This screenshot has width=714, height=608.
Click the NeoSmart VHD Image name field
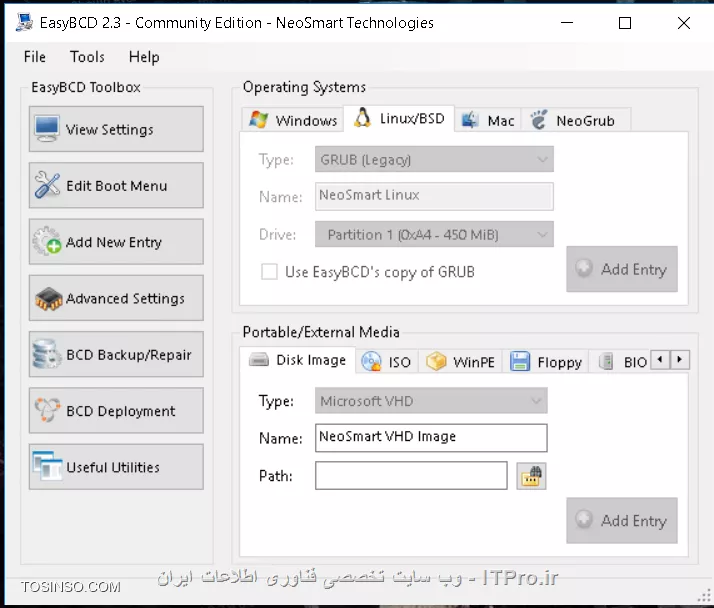[x=431, y=438]
